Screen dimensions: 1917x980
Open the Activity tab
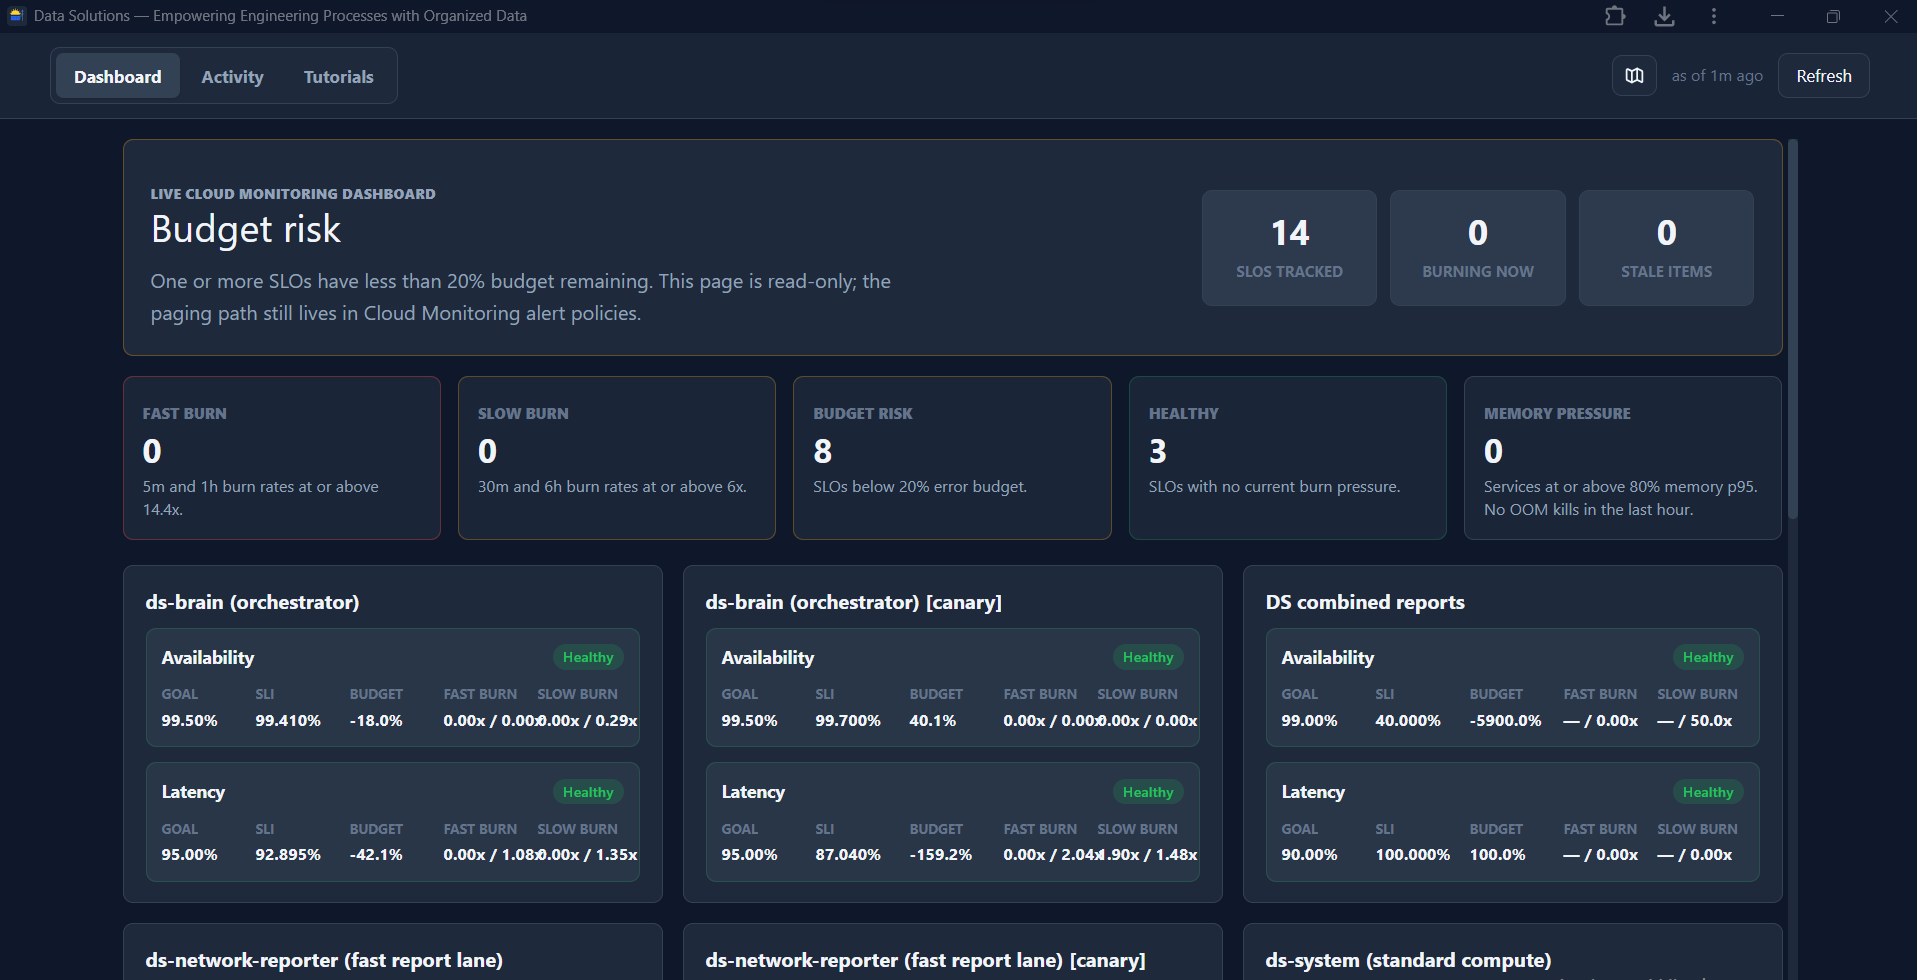[232, 77]
